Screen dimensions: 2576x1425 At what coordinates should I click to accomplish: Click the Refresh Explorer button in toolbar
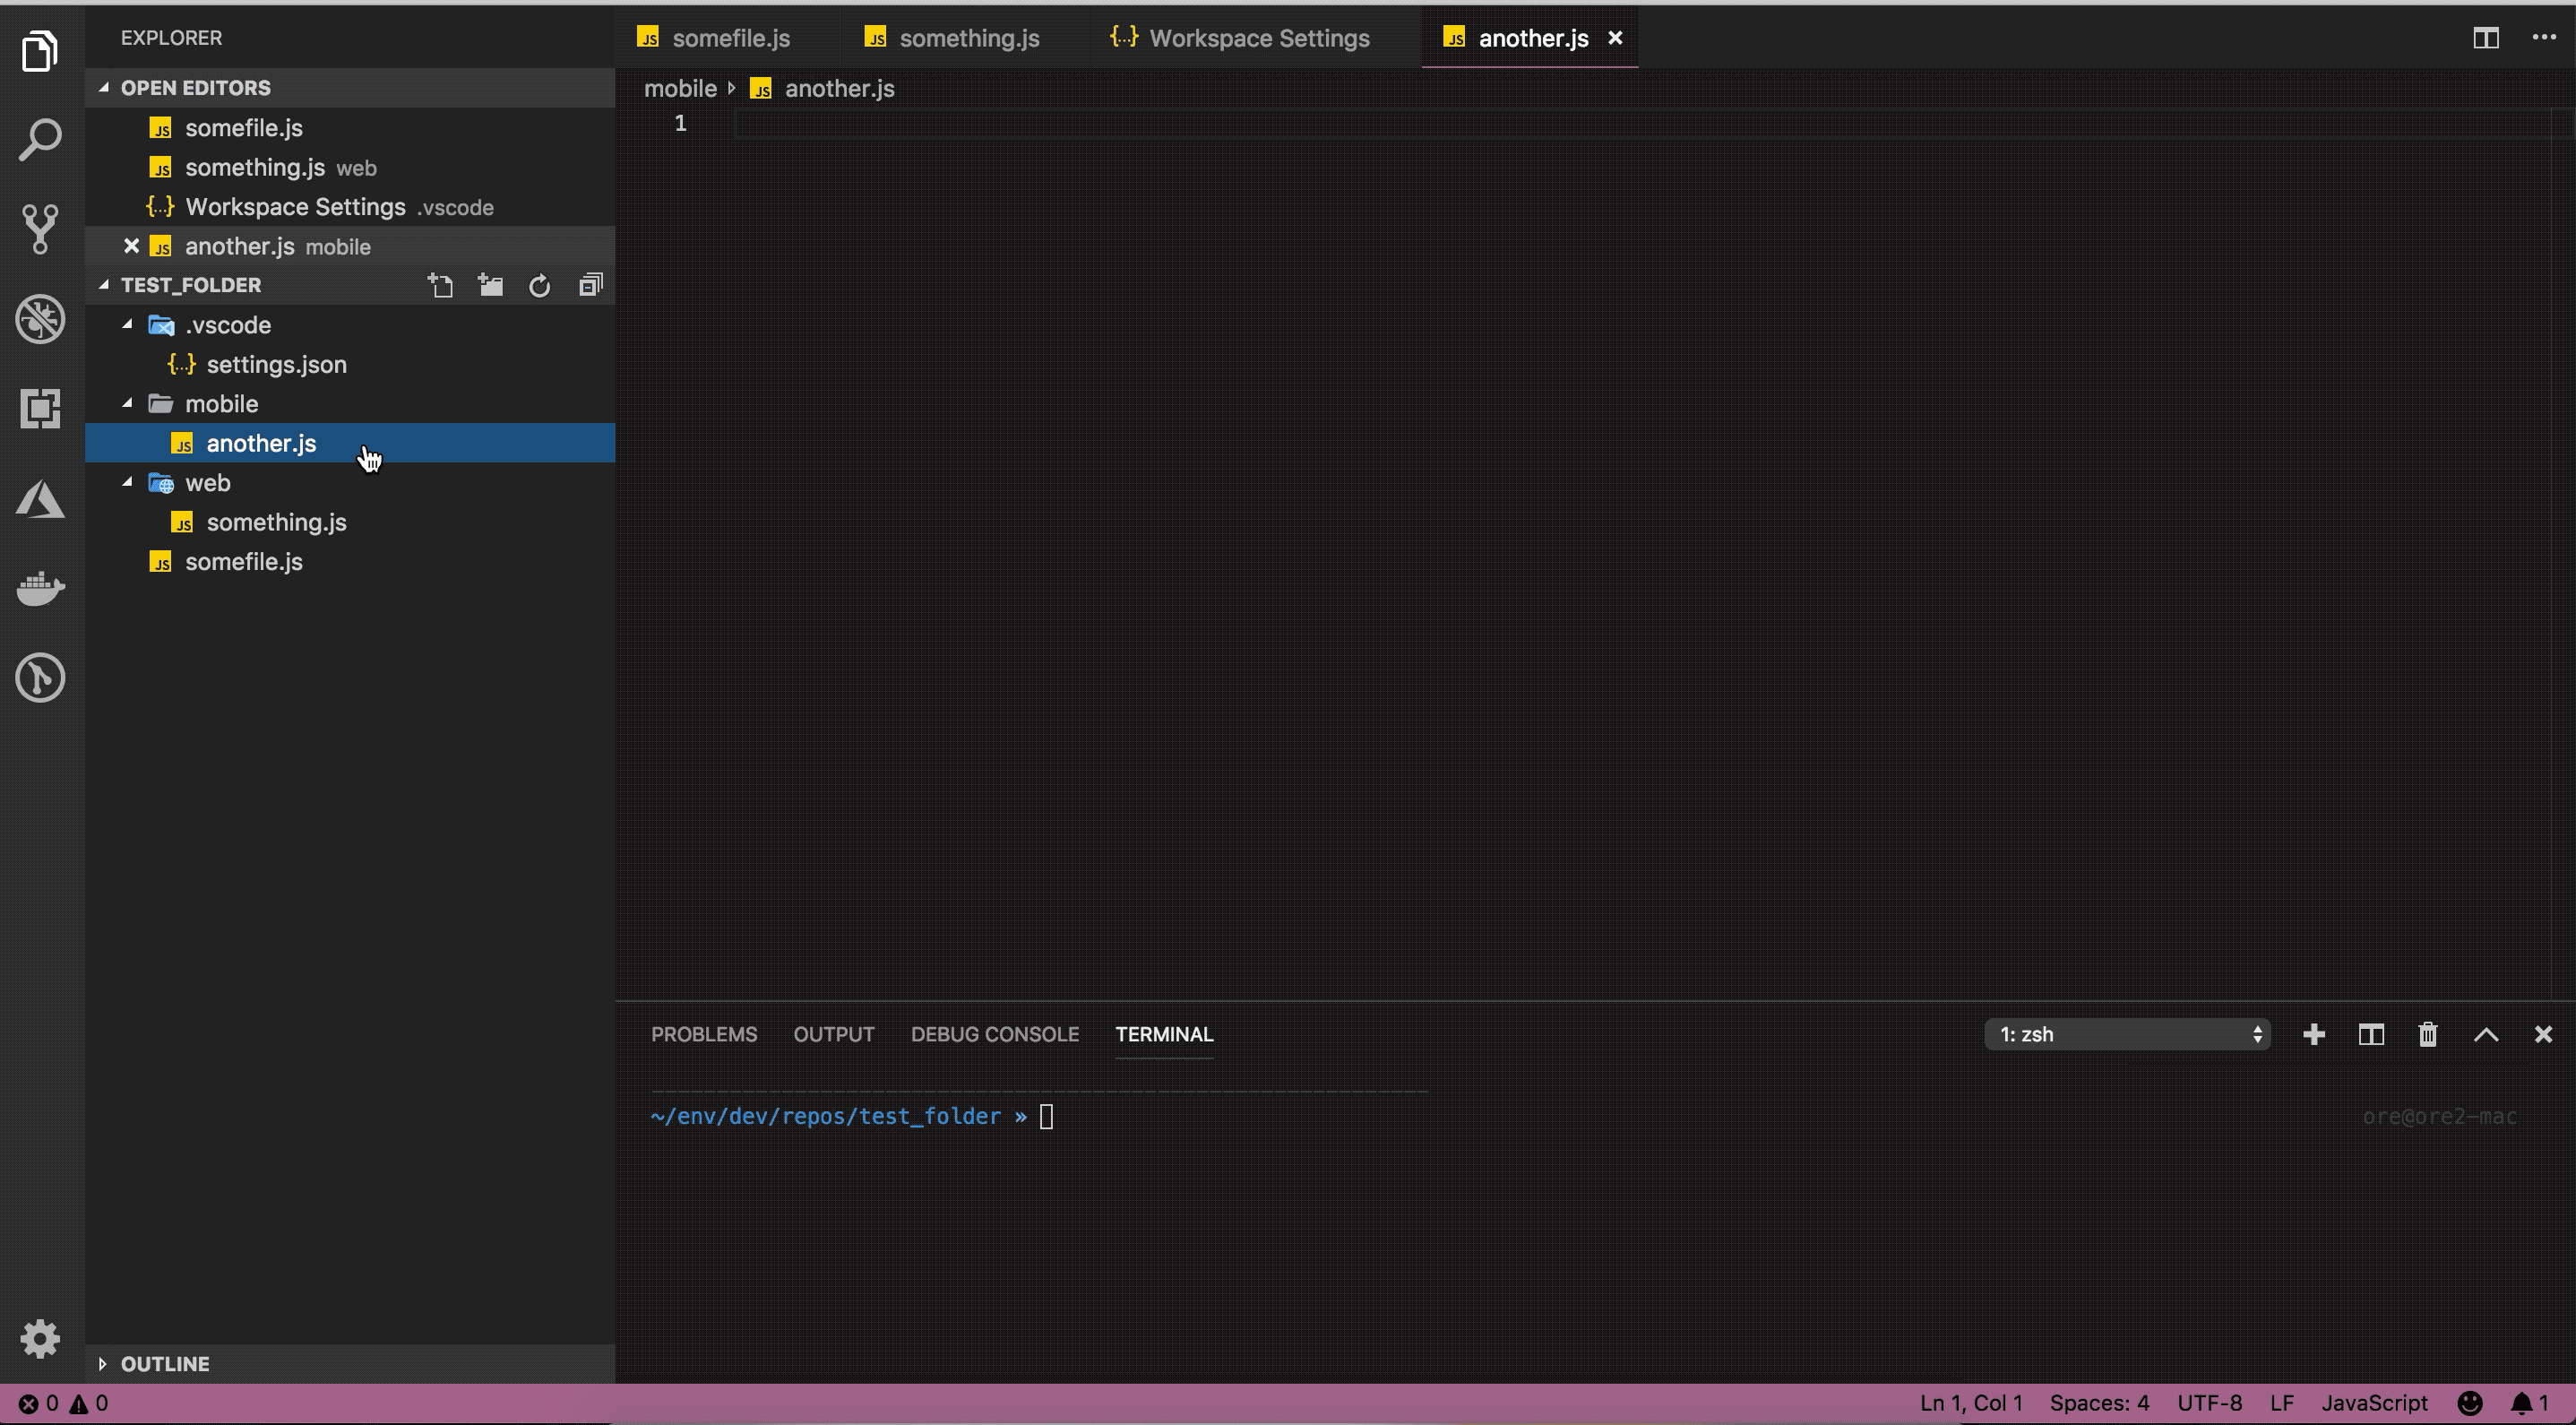click(x=542, y=284)
